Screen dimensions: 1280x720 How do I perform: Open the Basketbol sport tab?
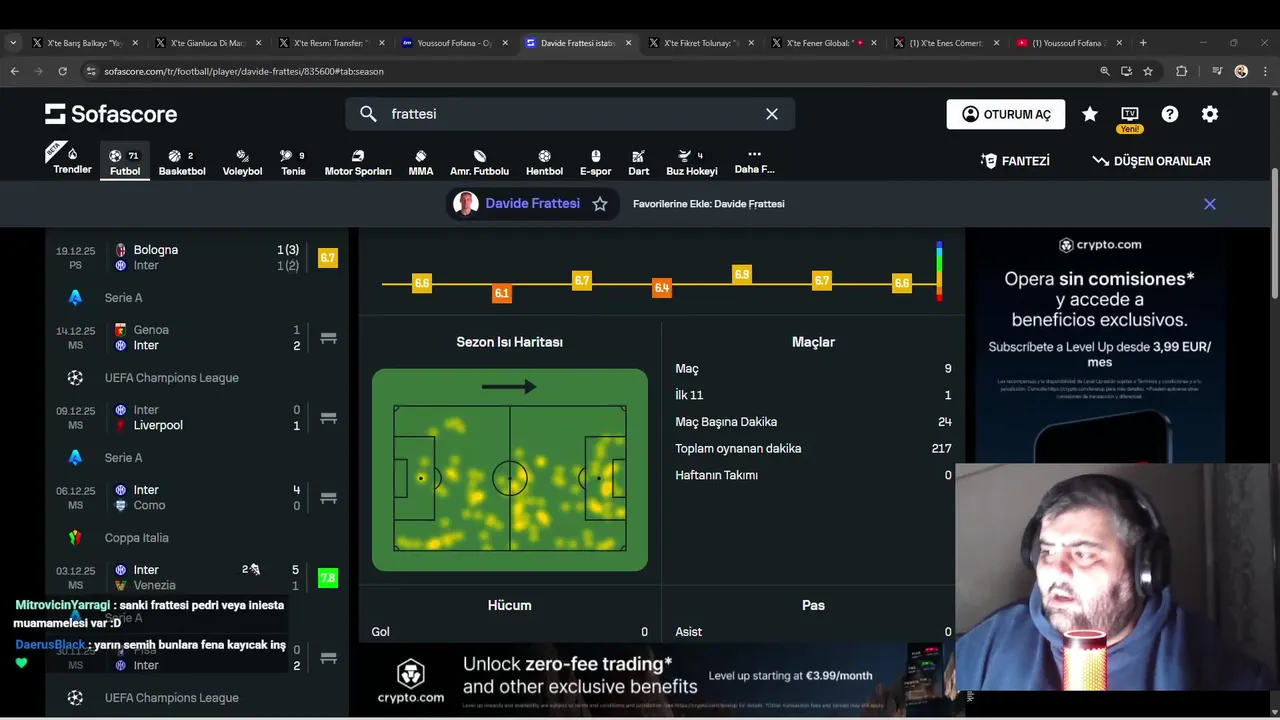point(182,162)
